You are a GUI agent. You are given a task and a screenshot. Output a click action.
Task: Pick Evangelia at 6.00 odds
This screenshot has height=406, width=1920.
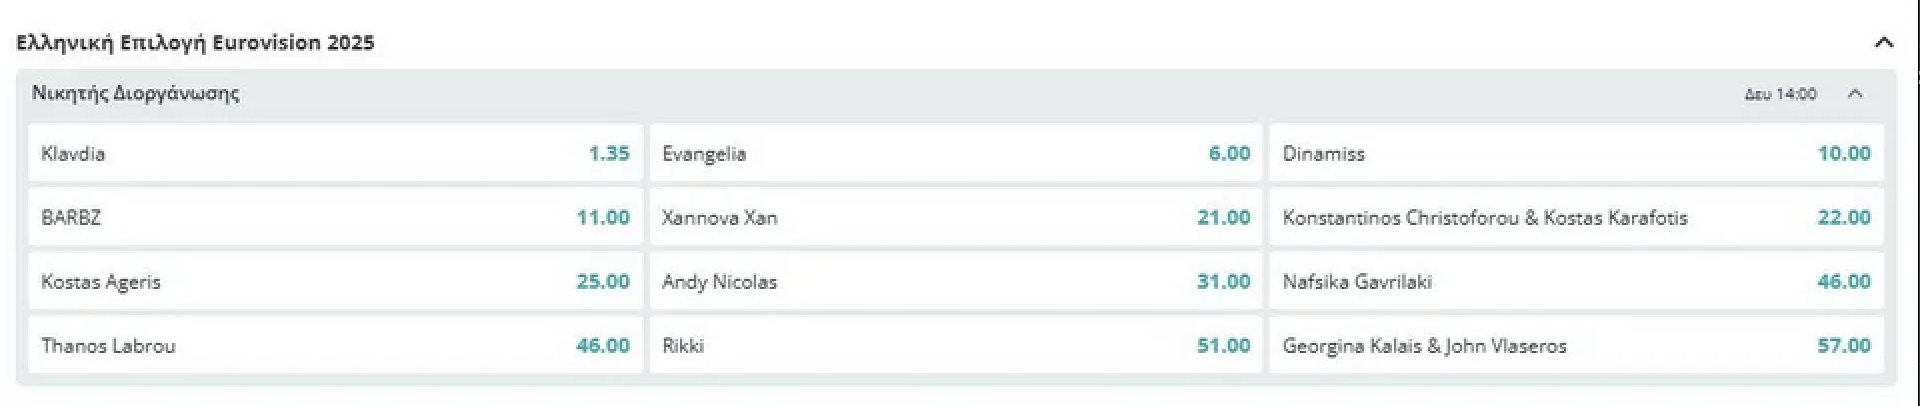955,153
